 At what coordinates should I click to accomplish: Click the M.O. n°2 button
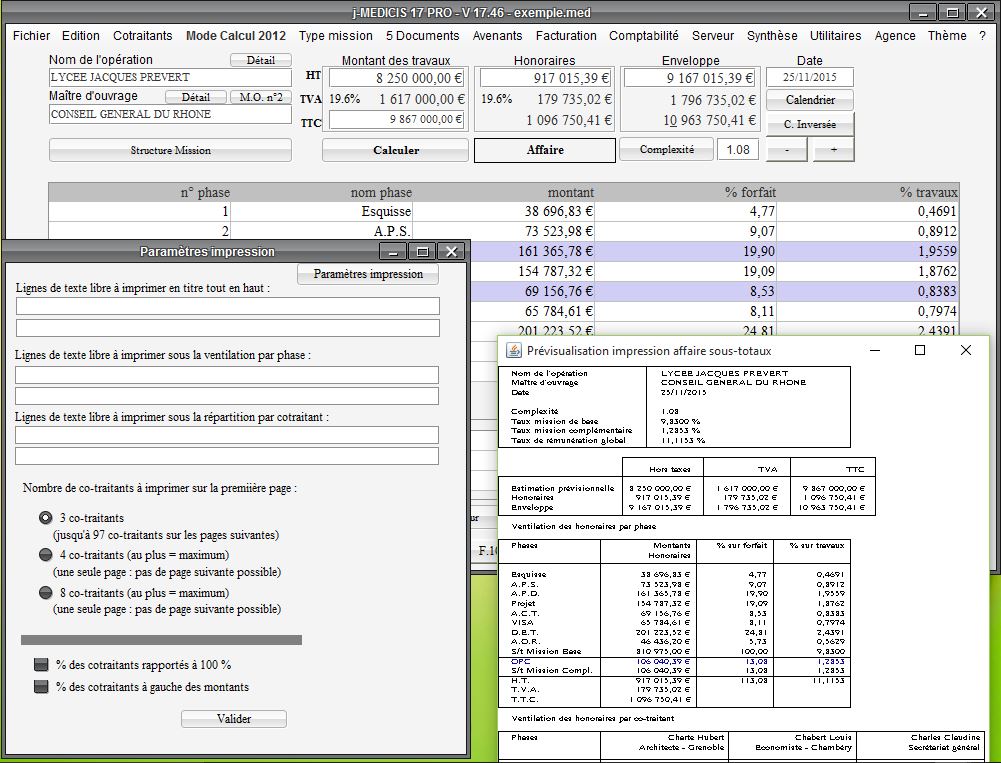point(260,97)
